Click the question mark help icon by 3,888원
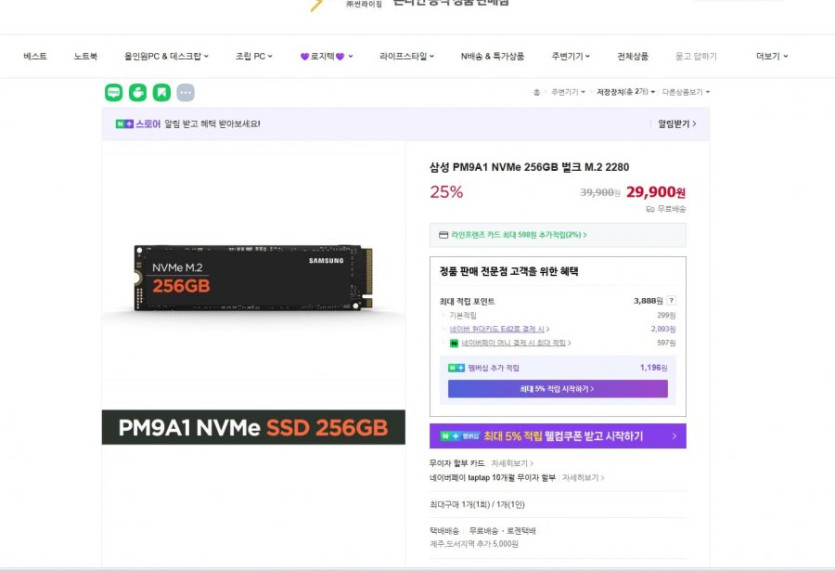The image size is (835, 571). click(x=671, y=300)
